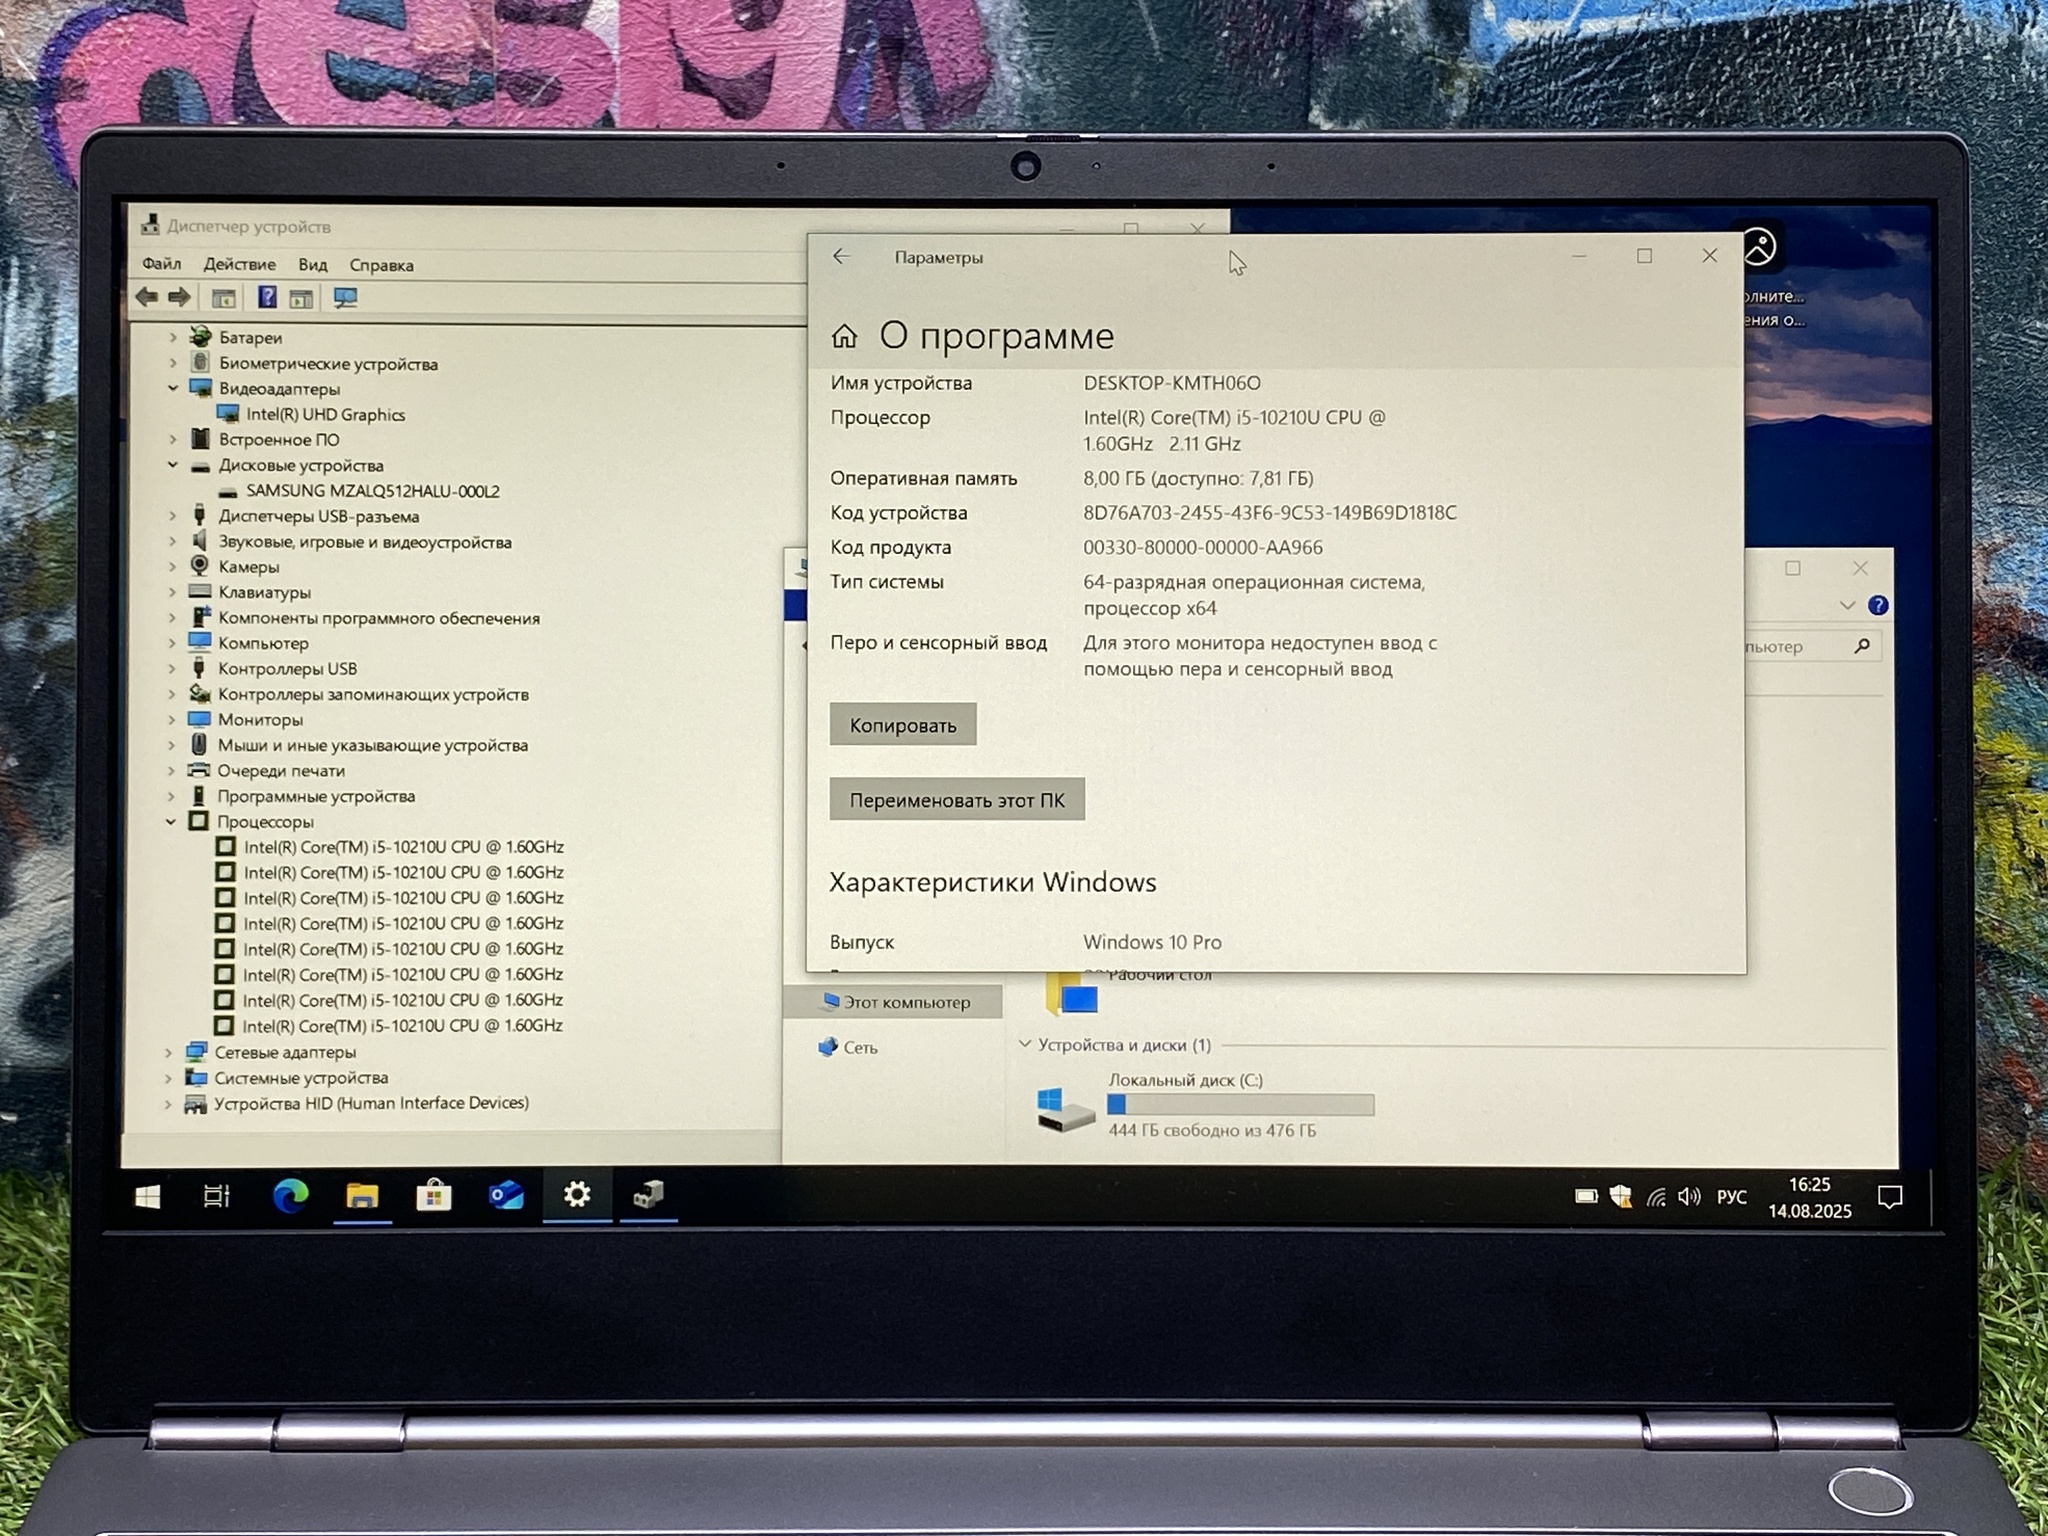This screenshot has height=1536, width=2048.
Task: Open Microsoft Edge from the taskbar
Action: (x=290, y=1196)
